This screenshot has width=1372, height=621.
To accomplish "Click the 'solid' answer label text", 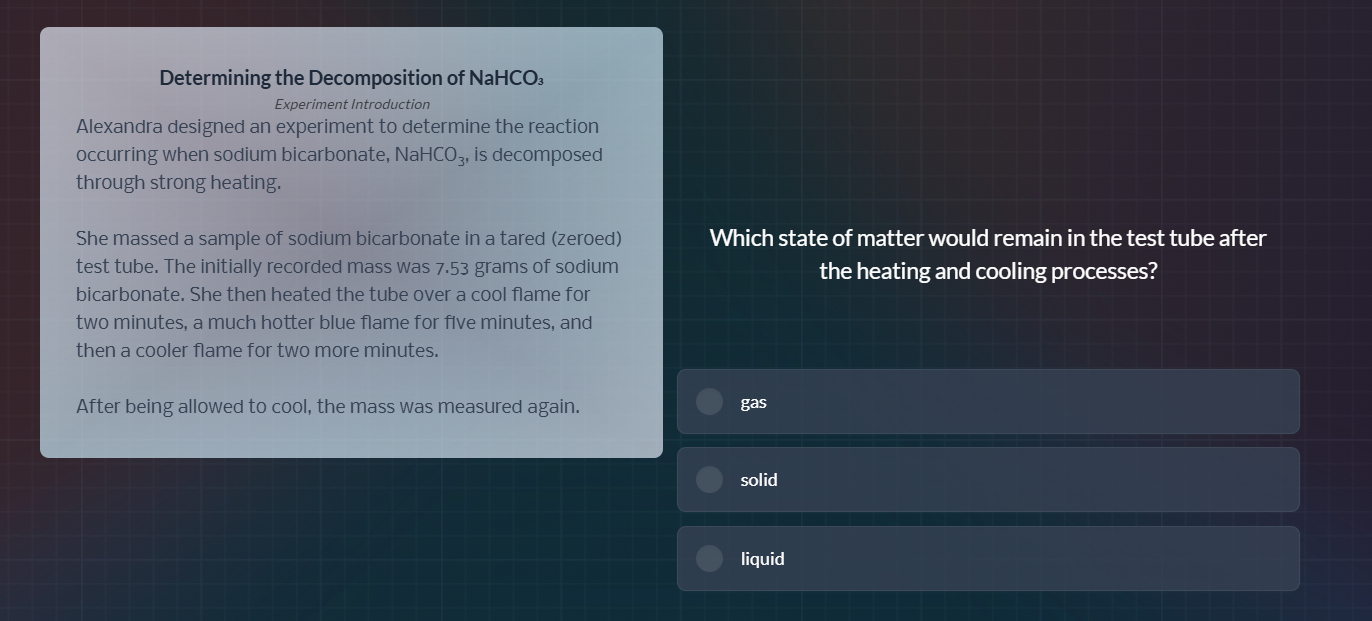I will [758, 480].
